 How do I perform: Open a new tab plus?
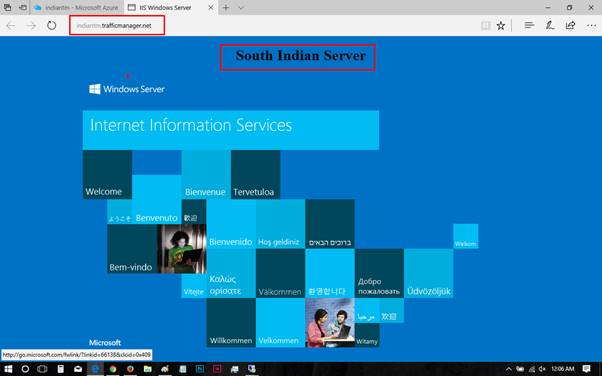[x=226, y=8]
